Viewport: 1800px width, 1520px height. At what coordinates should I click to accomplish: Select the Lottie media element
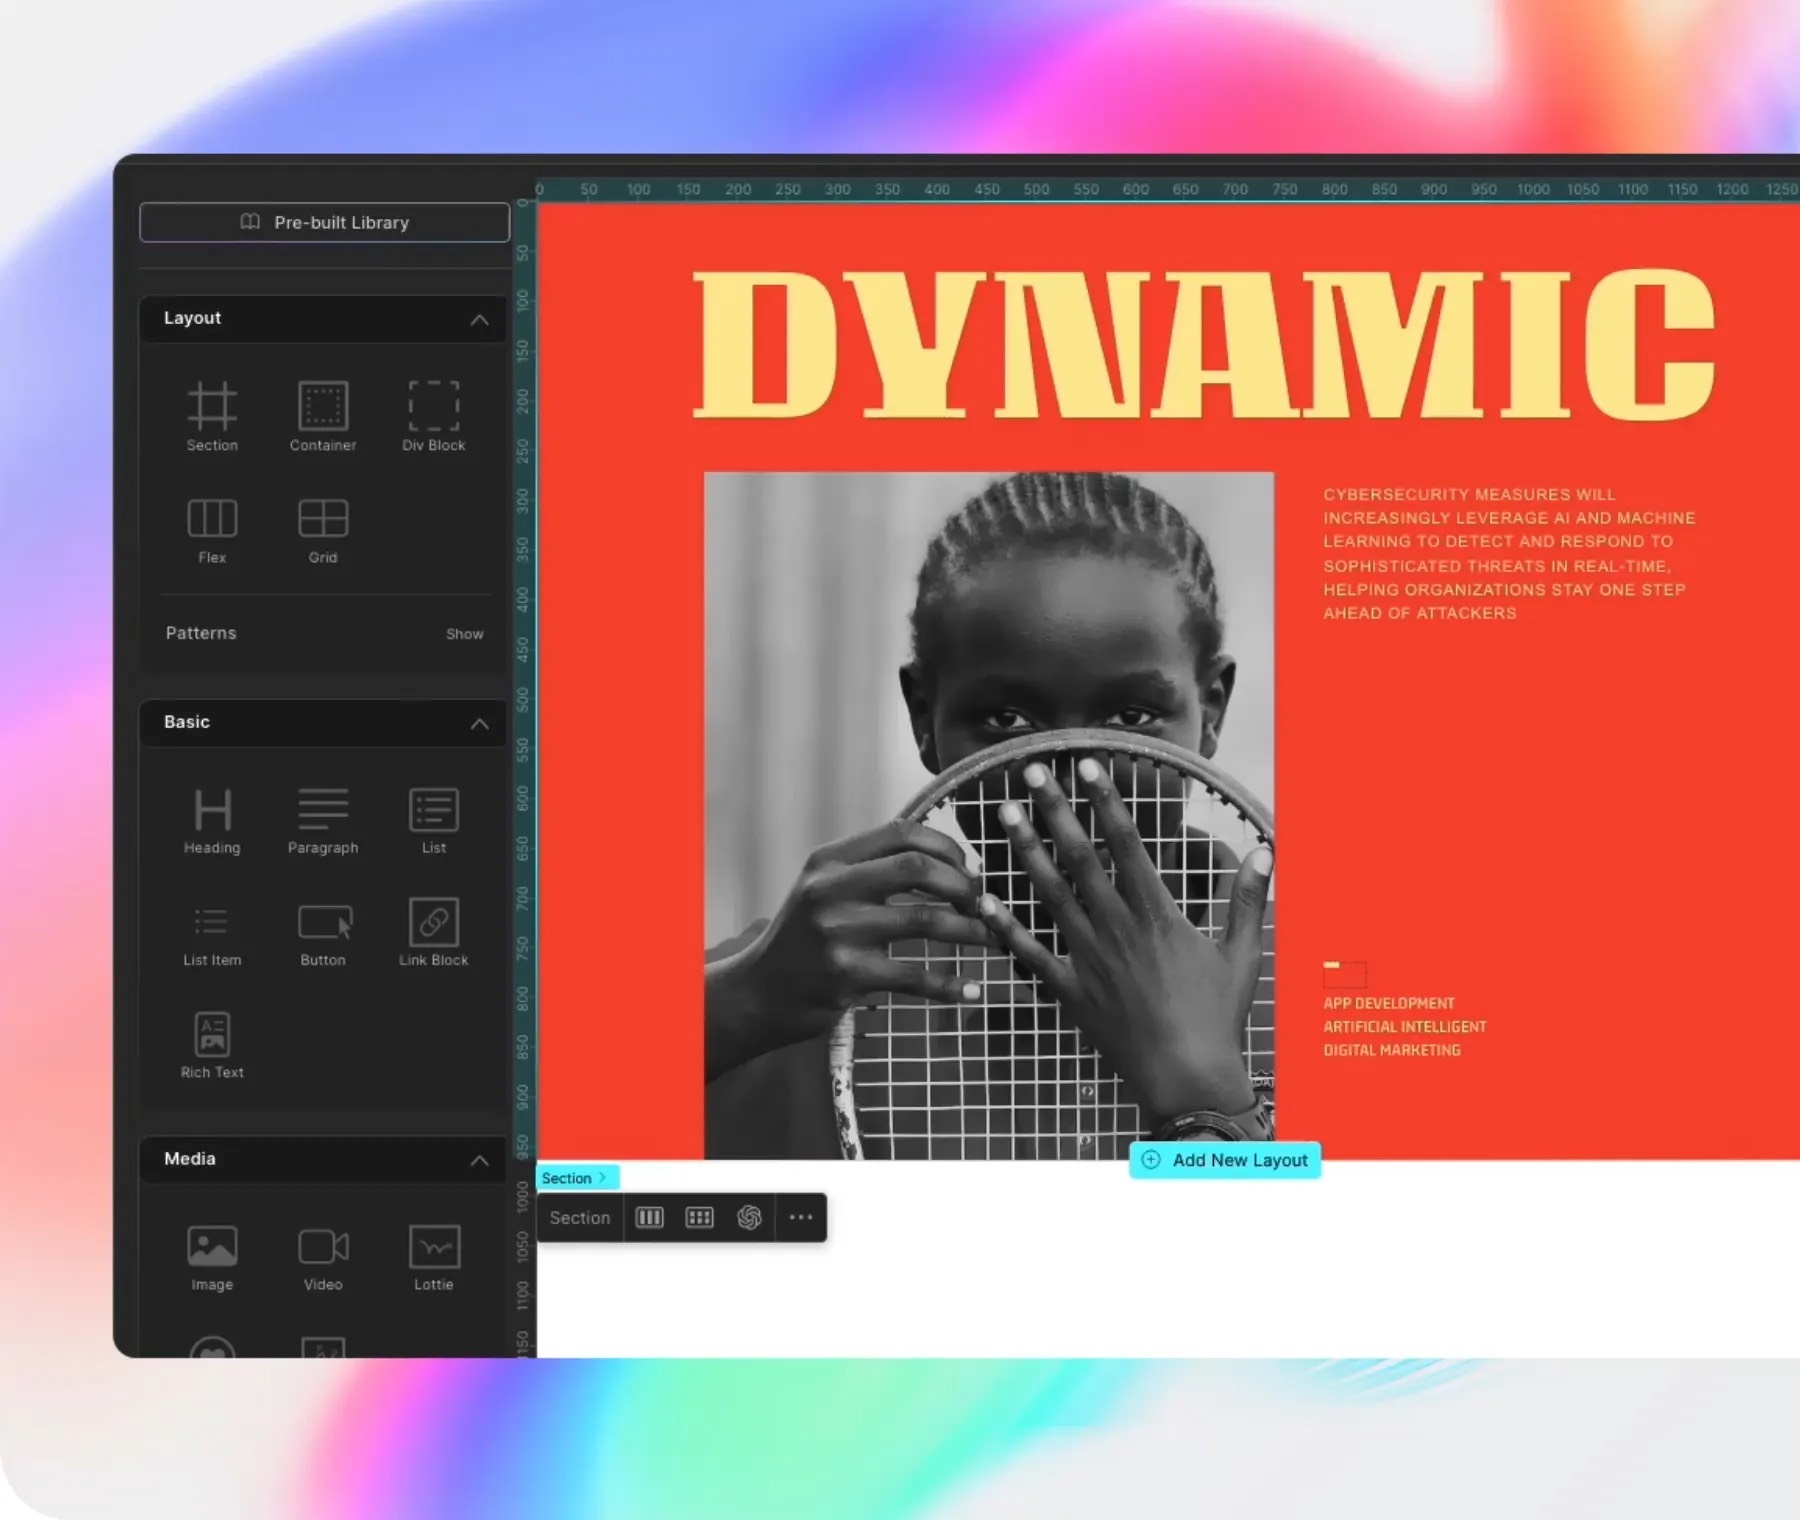pyautogui.click(x=434, y=1258)
